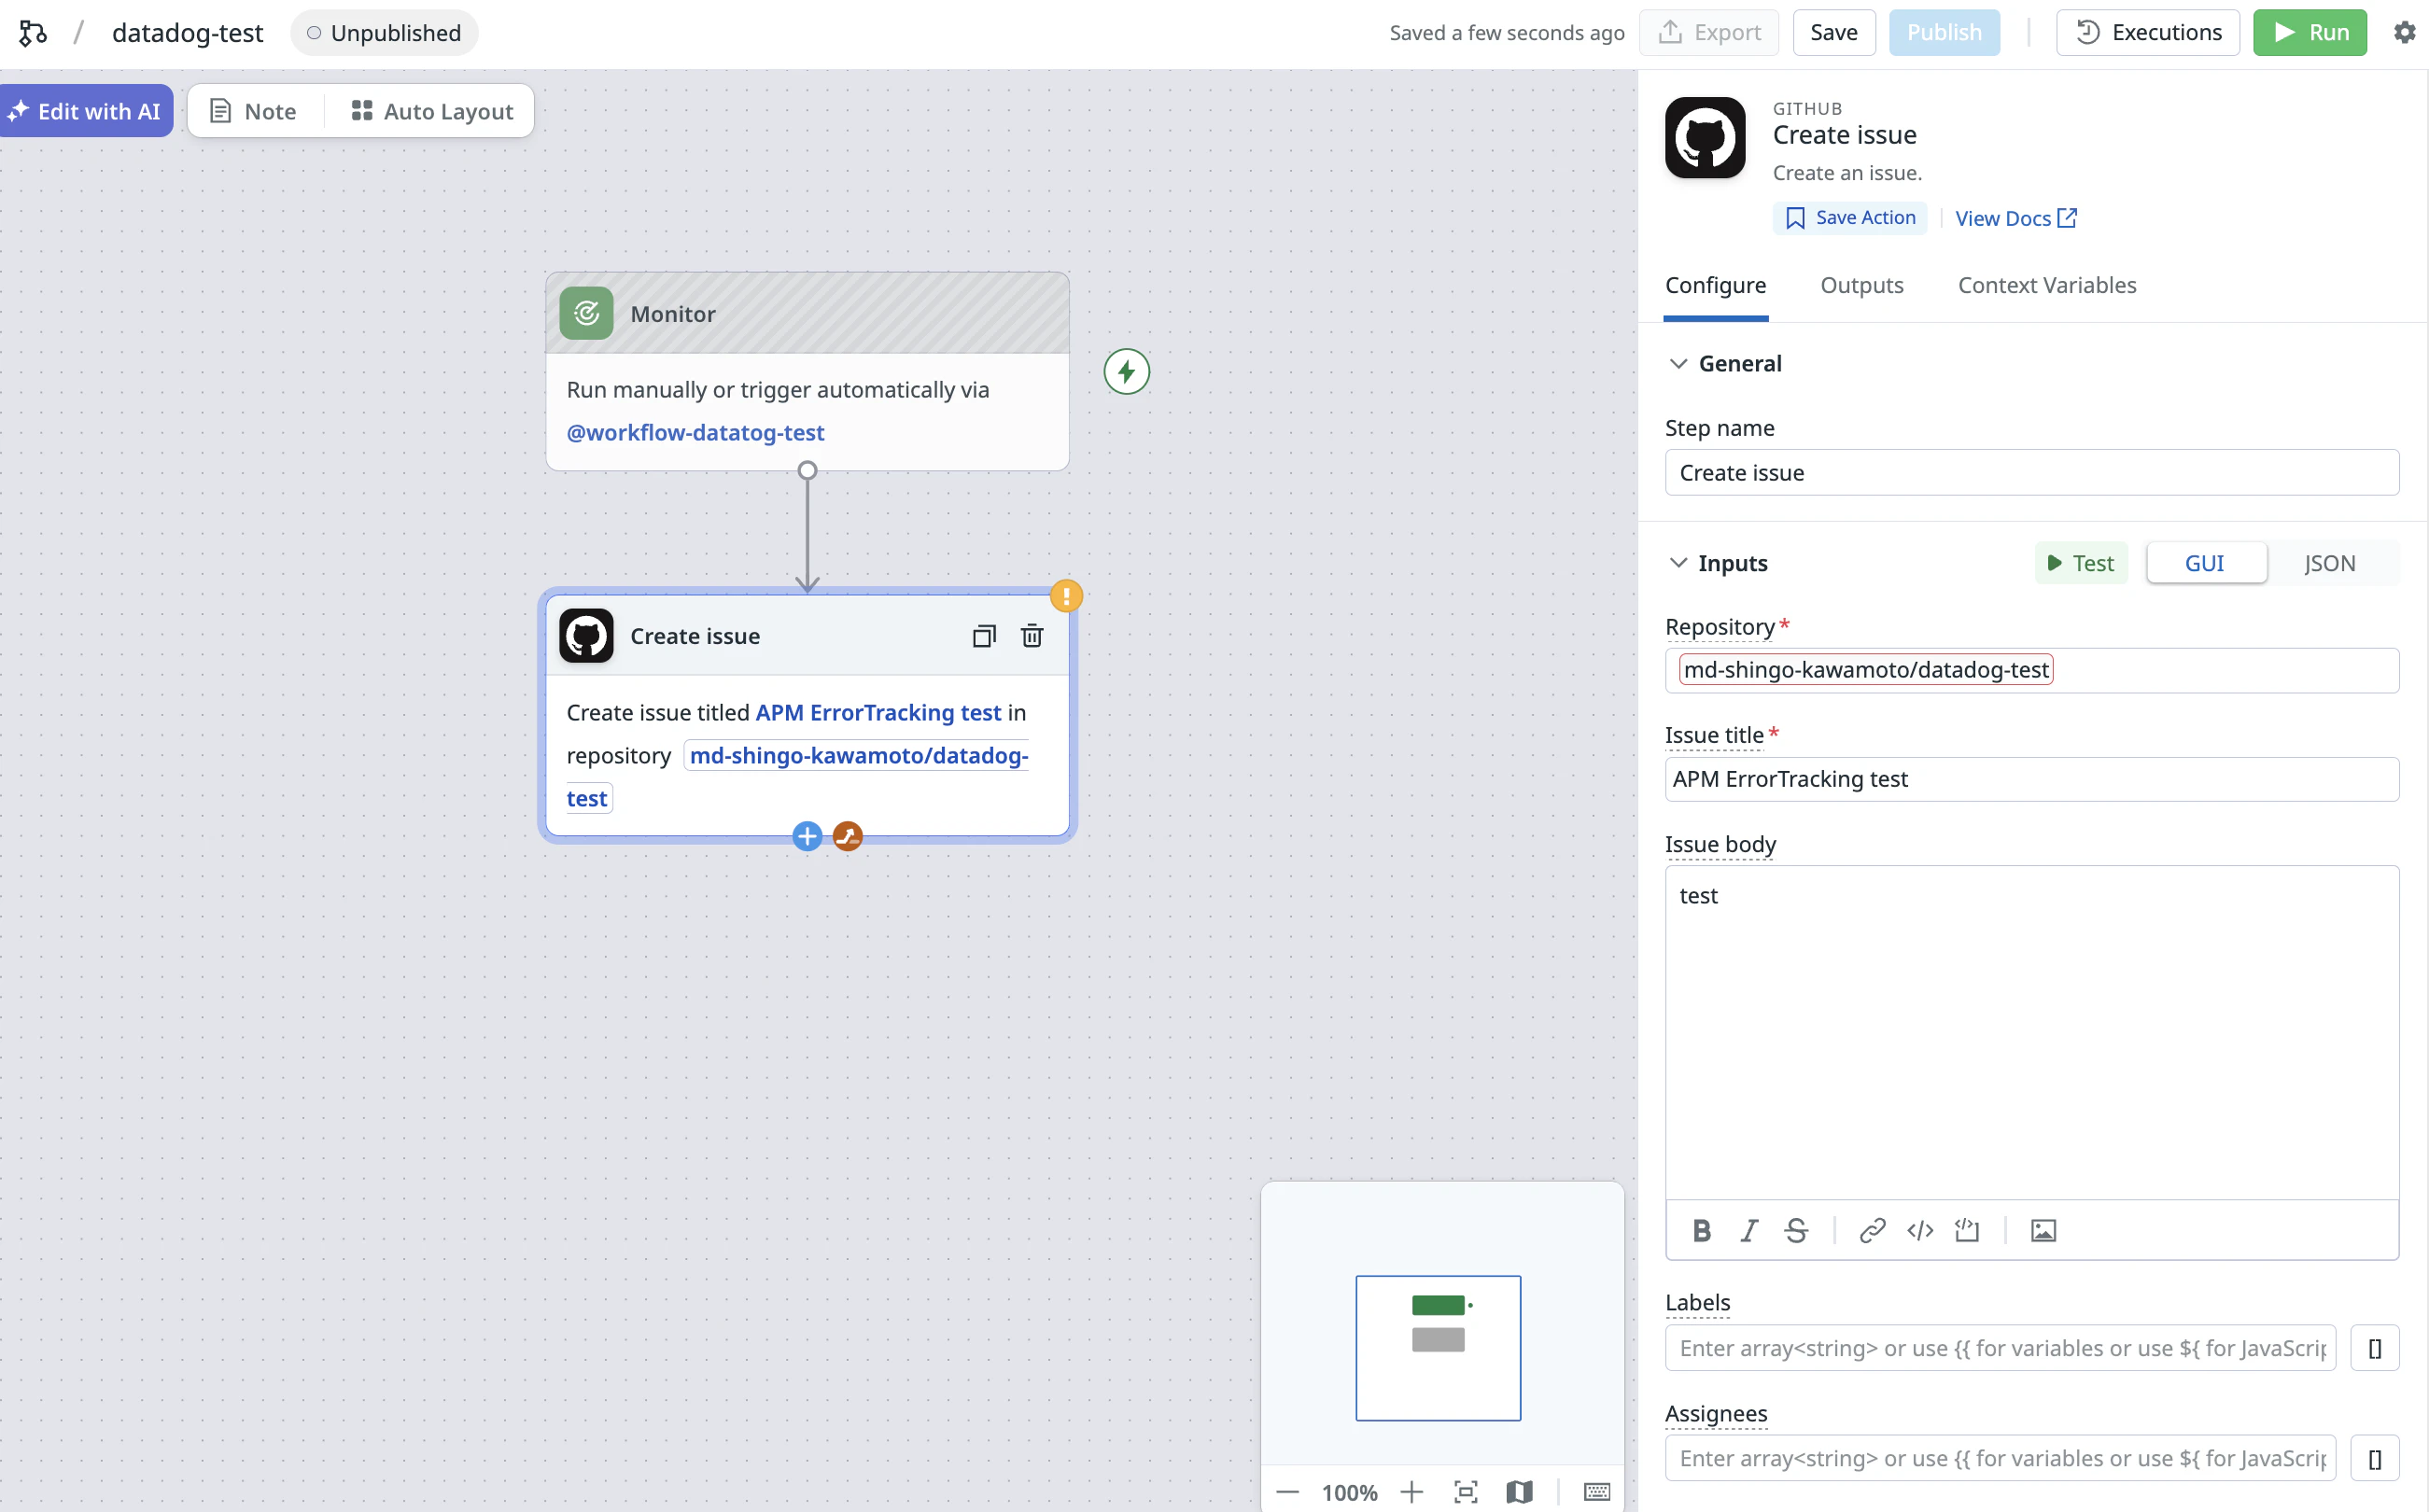Viewport: 2429px width, 1512px height.
Task: Open workflow Executions
Action: click(2148, 33)
